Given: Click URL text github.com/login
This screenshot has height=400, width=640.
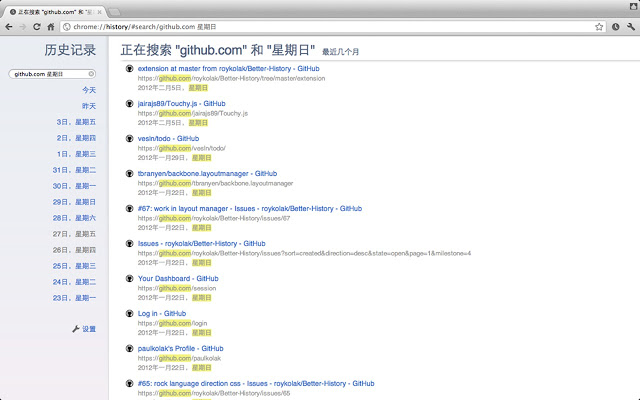Looking at the screenshot, I should 172,323.
